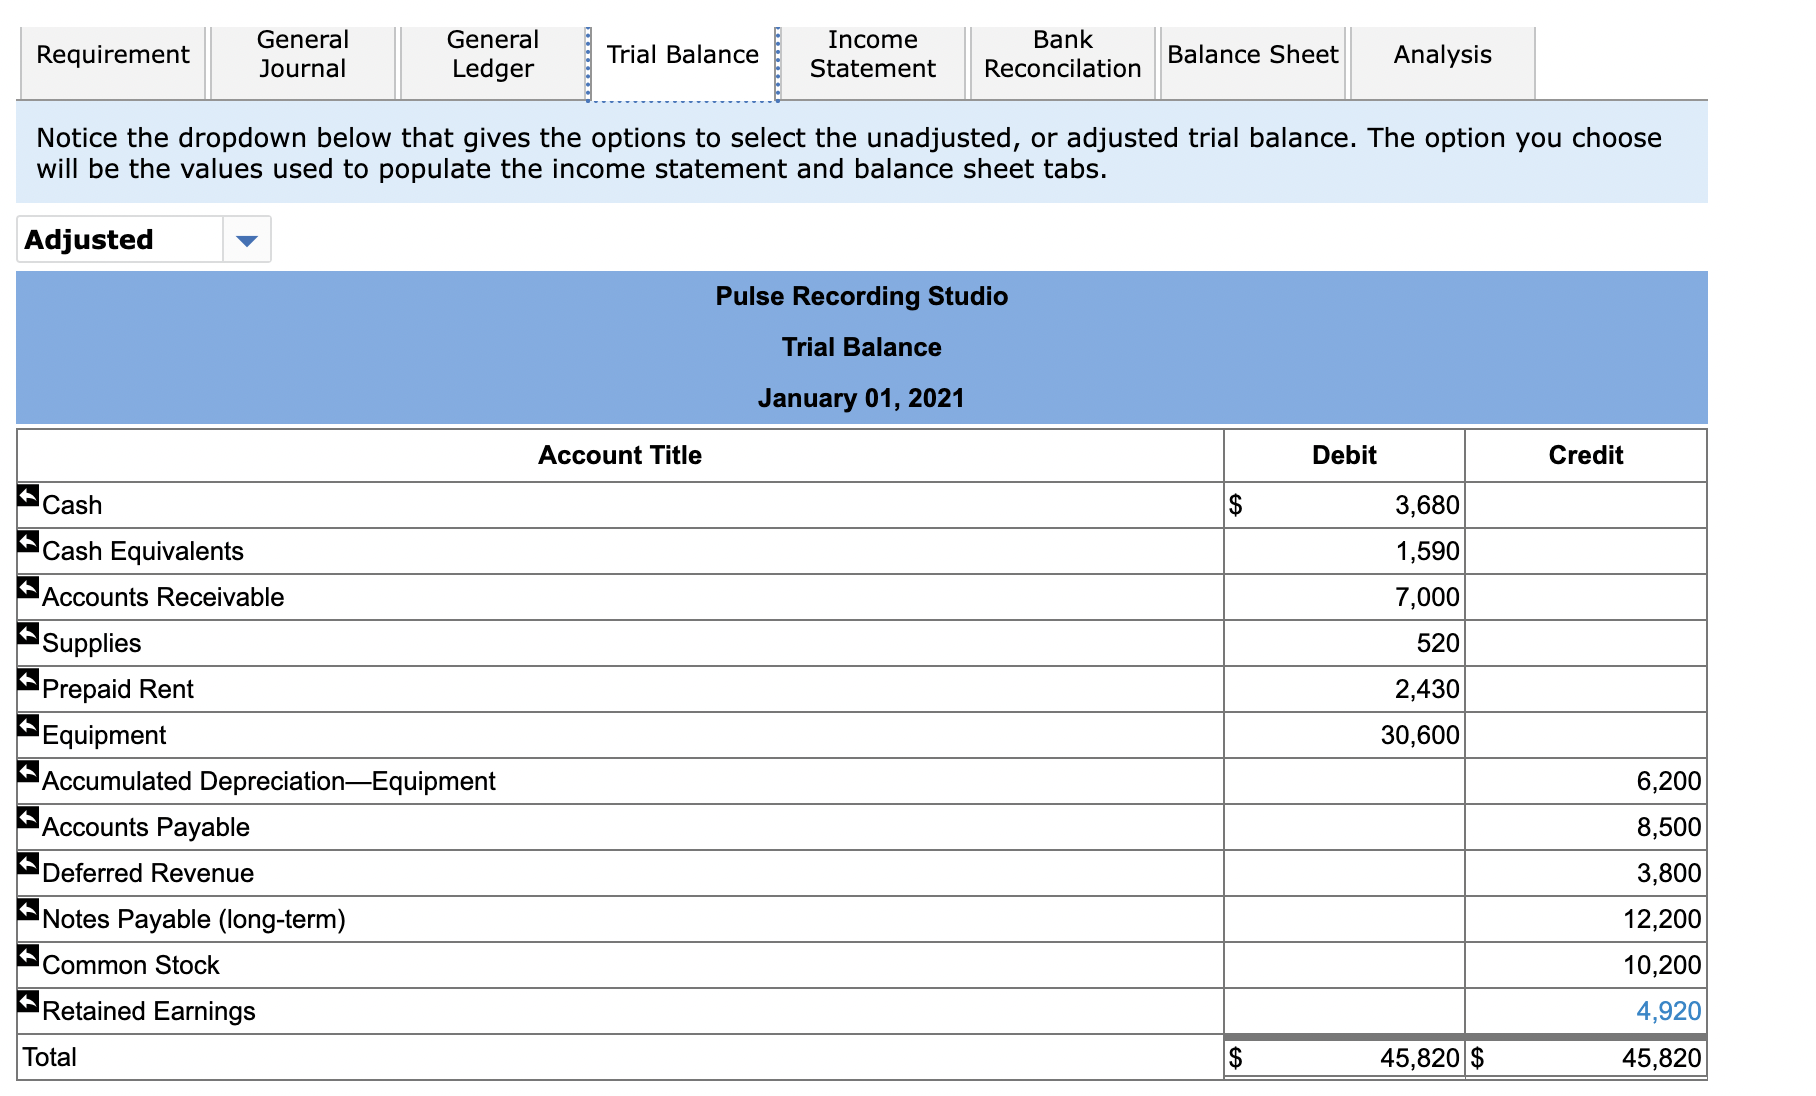Click the arrow icon beside Deferred Revenue
Screen dimensions: 1816x1096
coord(28,863)
